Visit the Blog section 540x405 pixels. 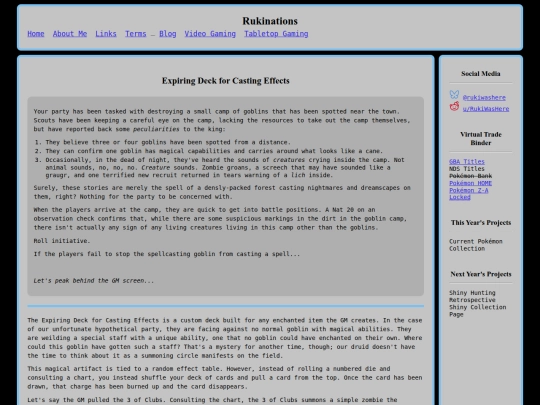tap(168, 34)
